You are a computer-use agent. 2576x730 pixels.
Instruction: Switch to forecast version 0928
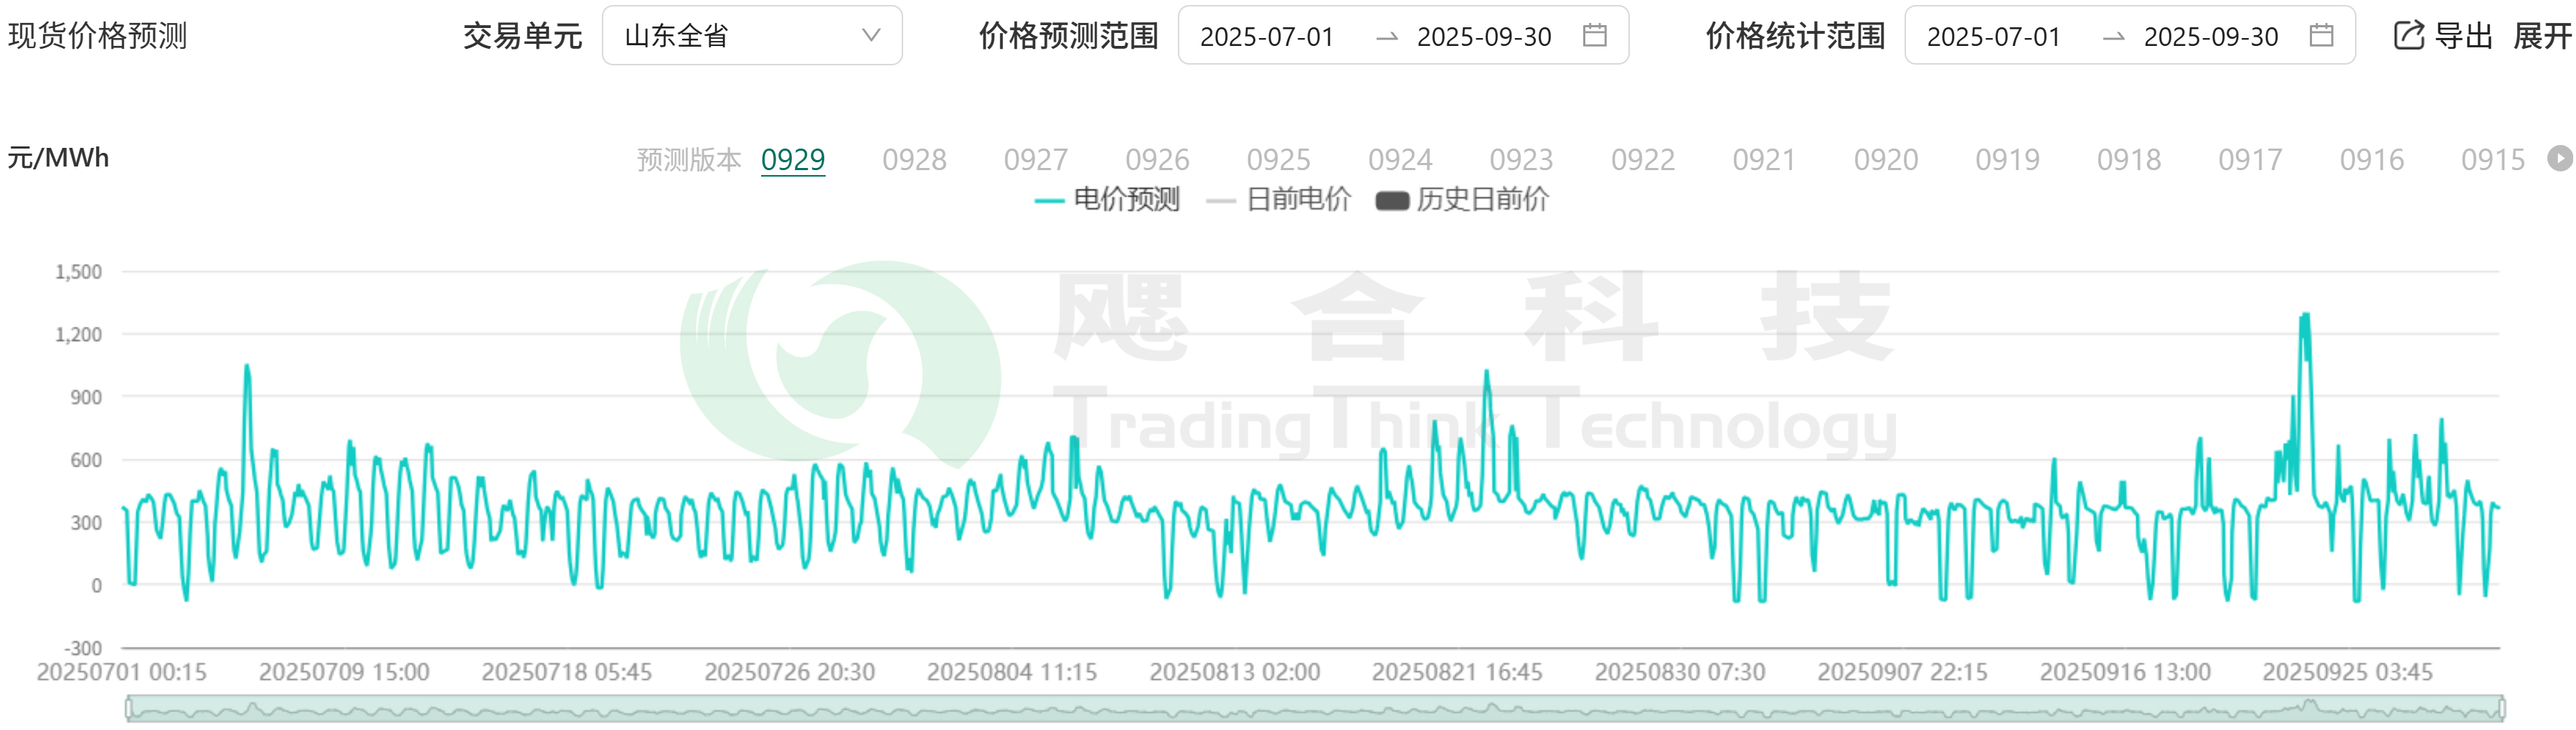point(914,160)
